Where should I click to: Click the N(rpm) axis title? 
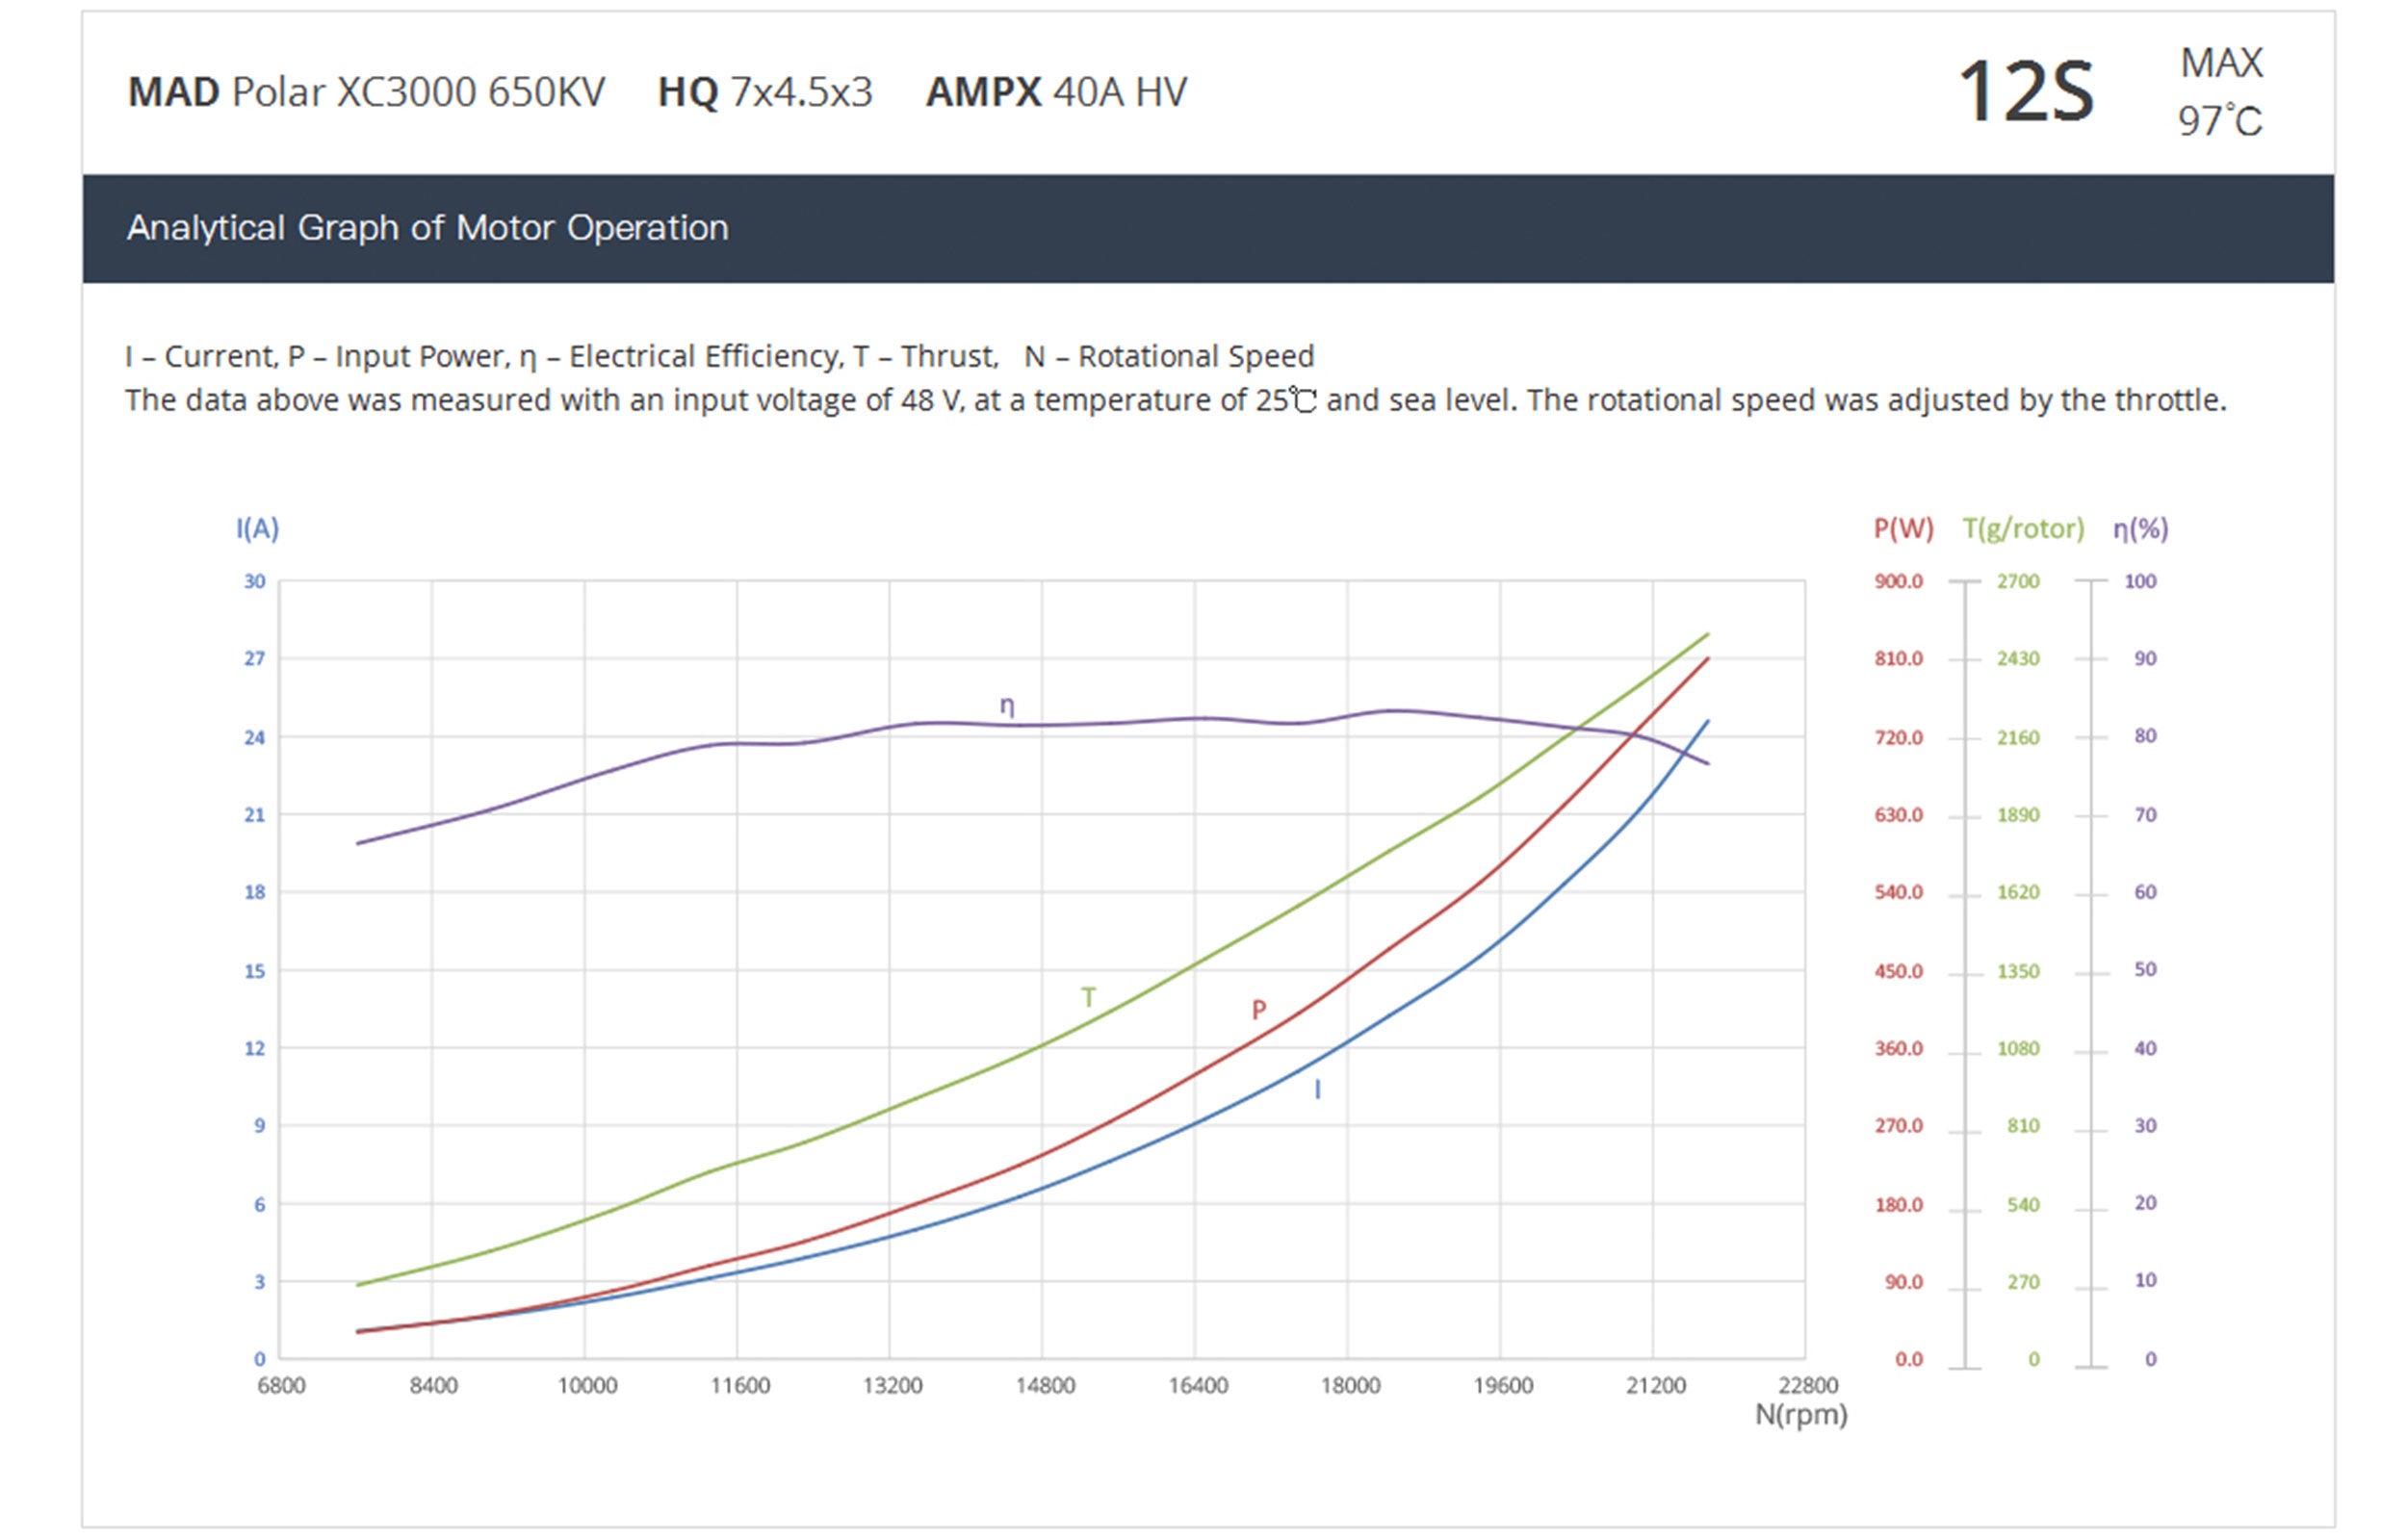point(1801,1415)
